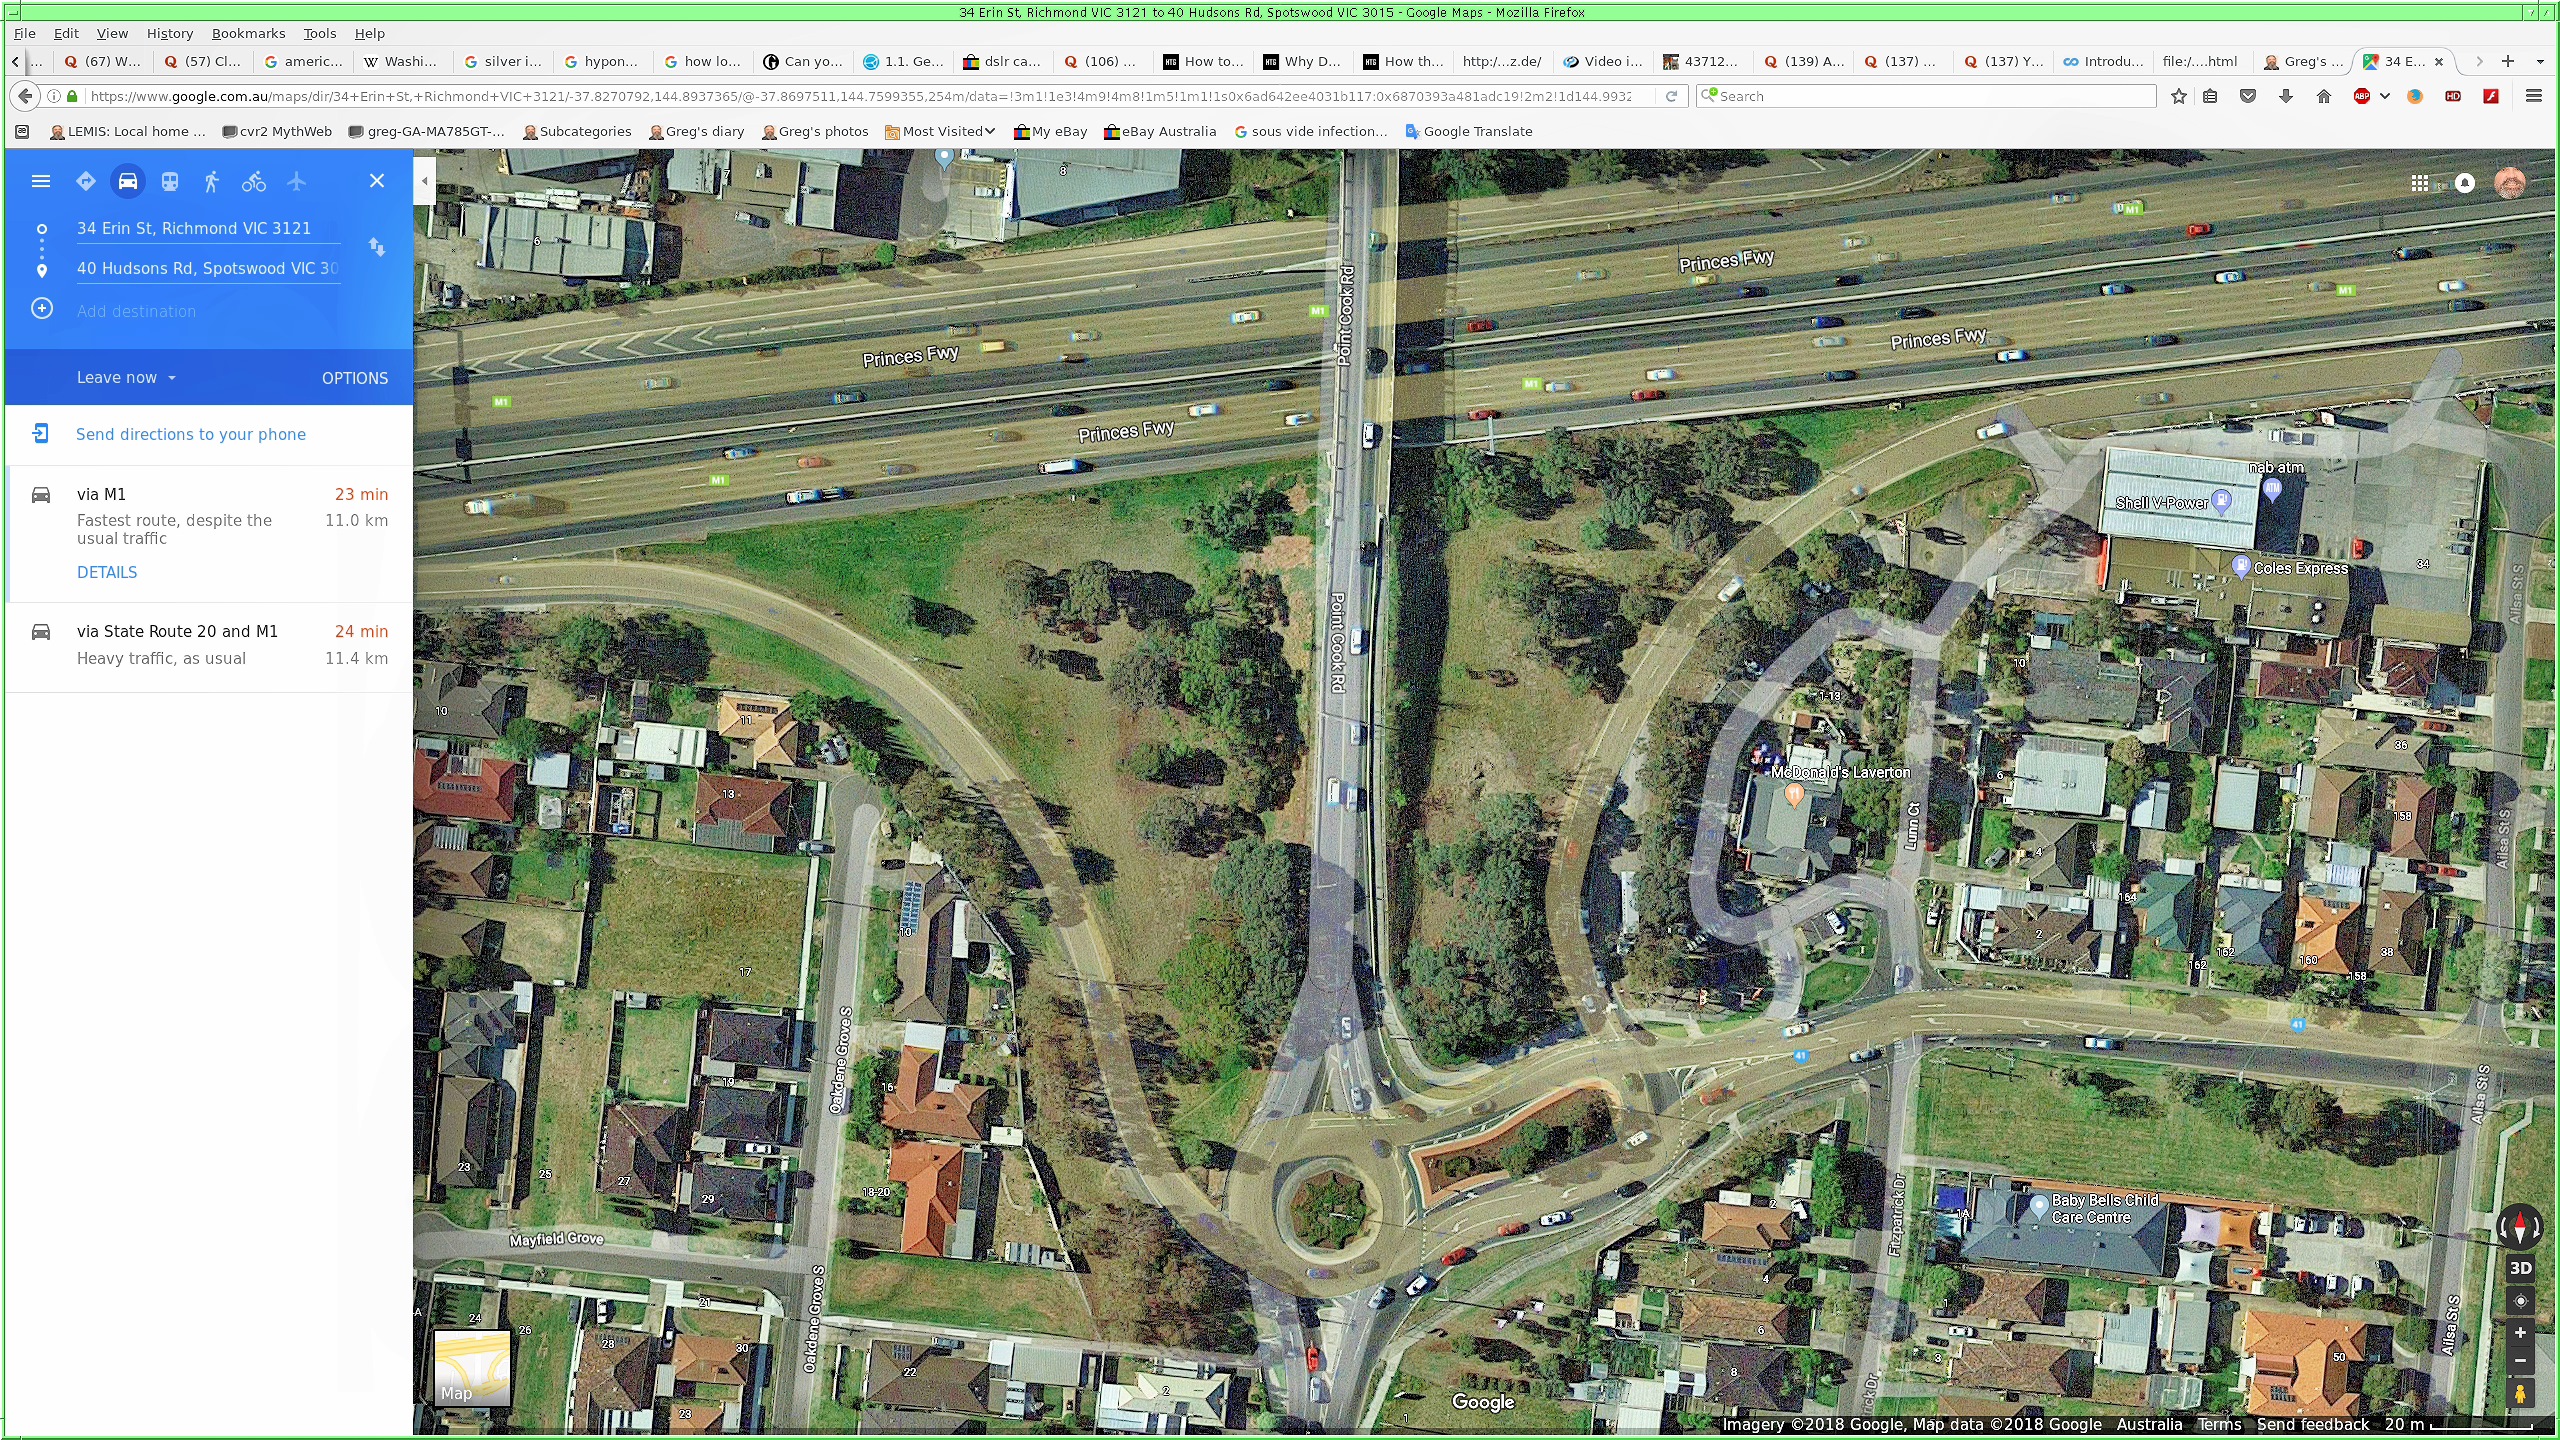Open the View menu
The image size is (2560, 1440).
112,33
